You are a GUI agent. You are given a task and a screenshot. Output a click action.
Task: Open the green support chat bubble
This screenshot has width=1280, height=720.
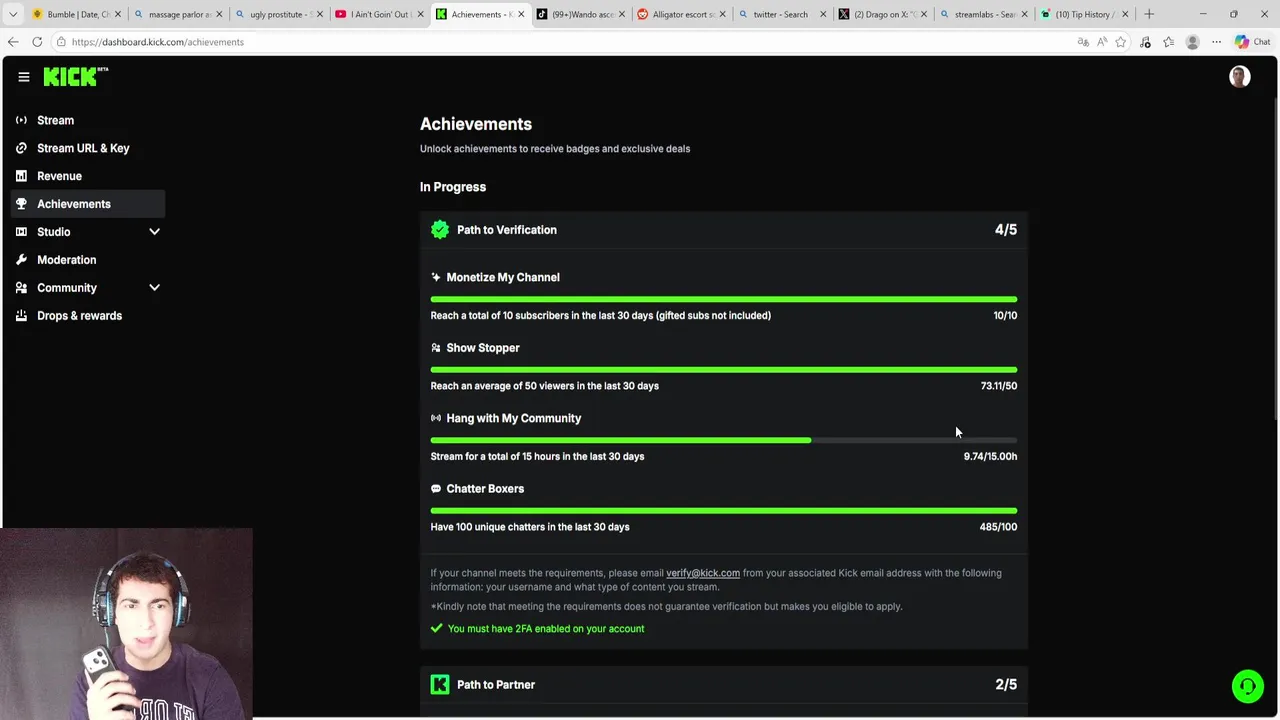pyautogui.click(x=1247, y=686)
